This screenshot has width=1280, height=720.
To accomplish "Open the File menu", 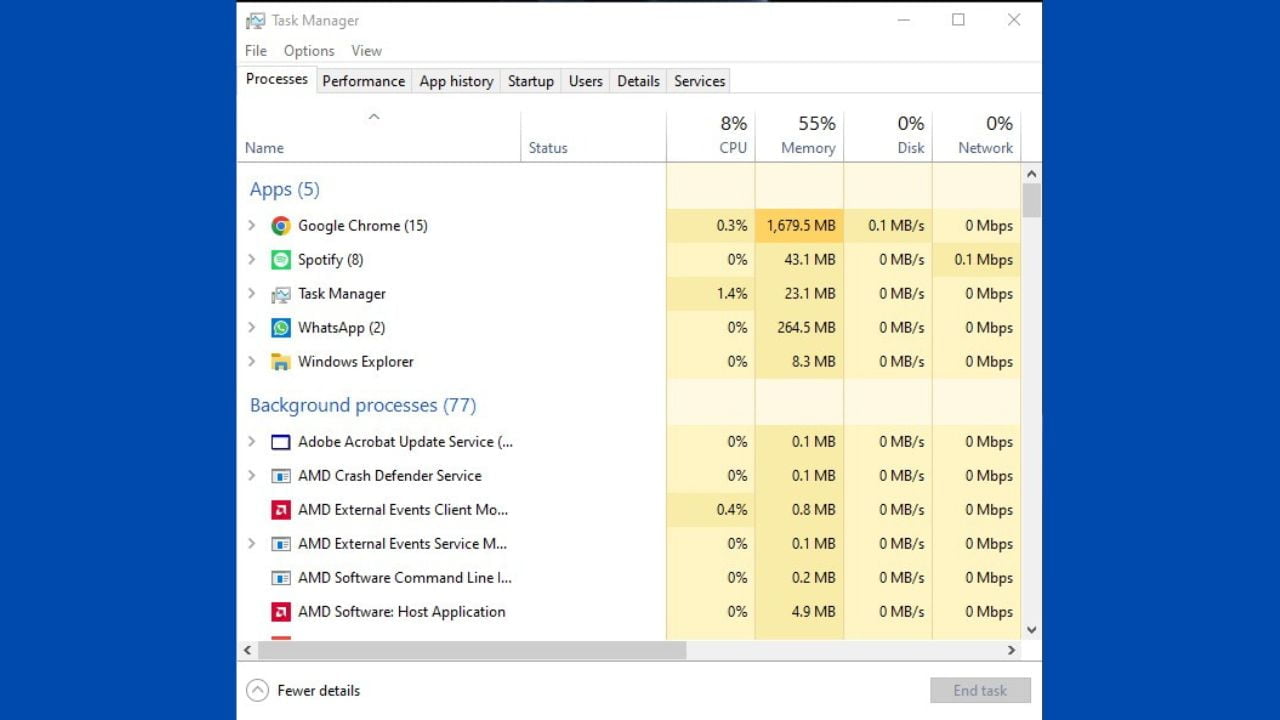I will [256, 51].
